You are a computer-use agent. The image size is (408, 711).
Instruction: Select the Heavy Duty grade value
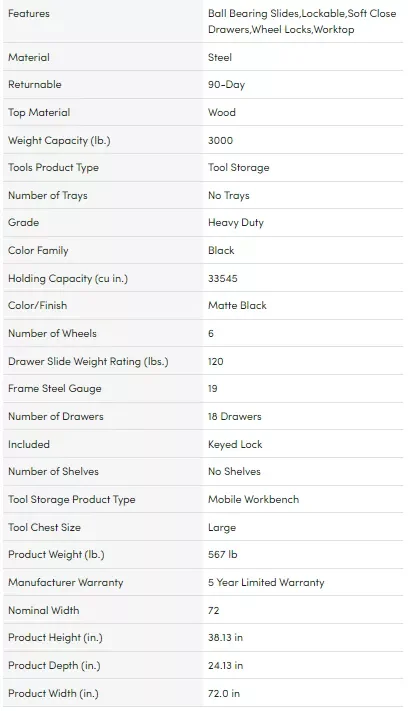pyautogui.click(x=236, y=223)
